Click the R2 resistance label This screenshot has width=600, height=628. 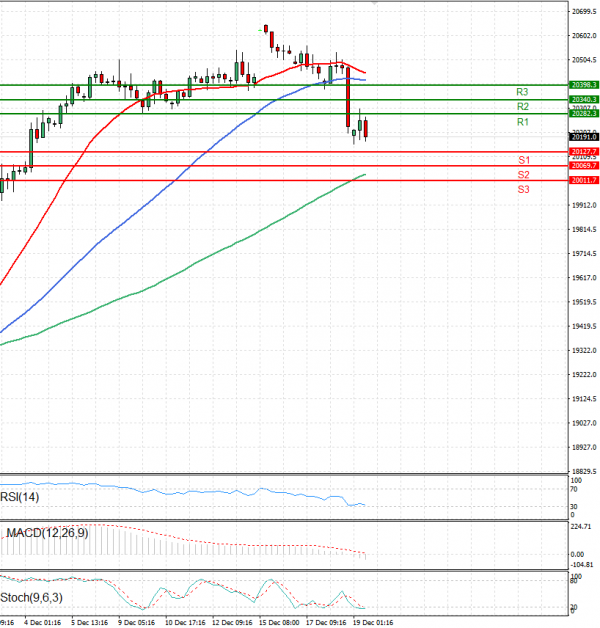tap(523, 107)
